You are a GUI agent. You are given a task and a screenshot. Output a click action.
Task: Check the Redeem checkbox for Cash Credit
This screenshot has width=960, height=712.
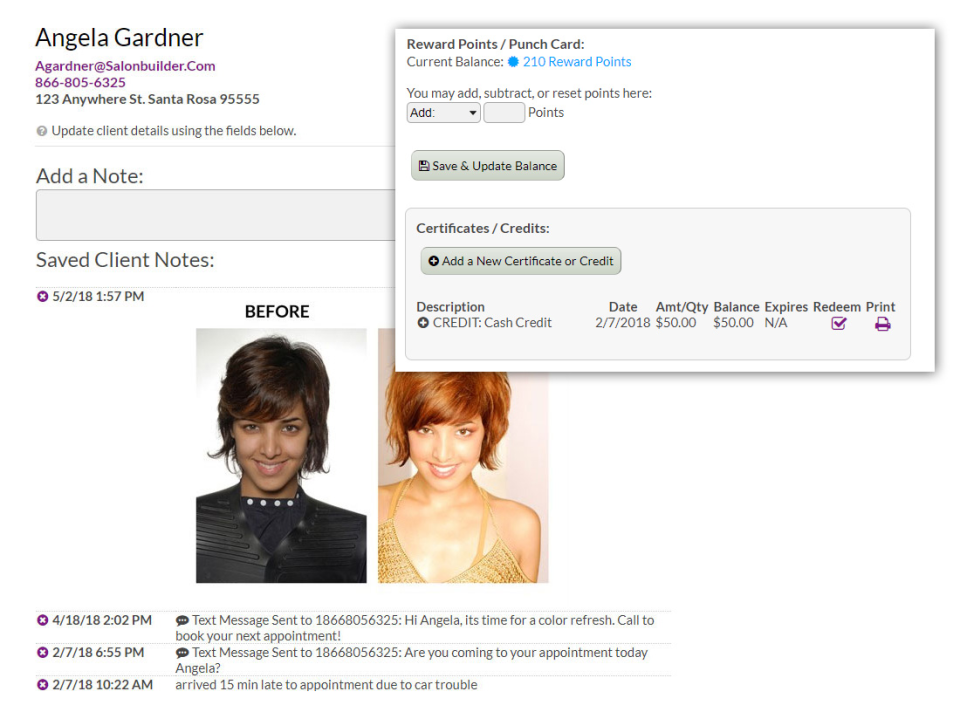(838, 323)
